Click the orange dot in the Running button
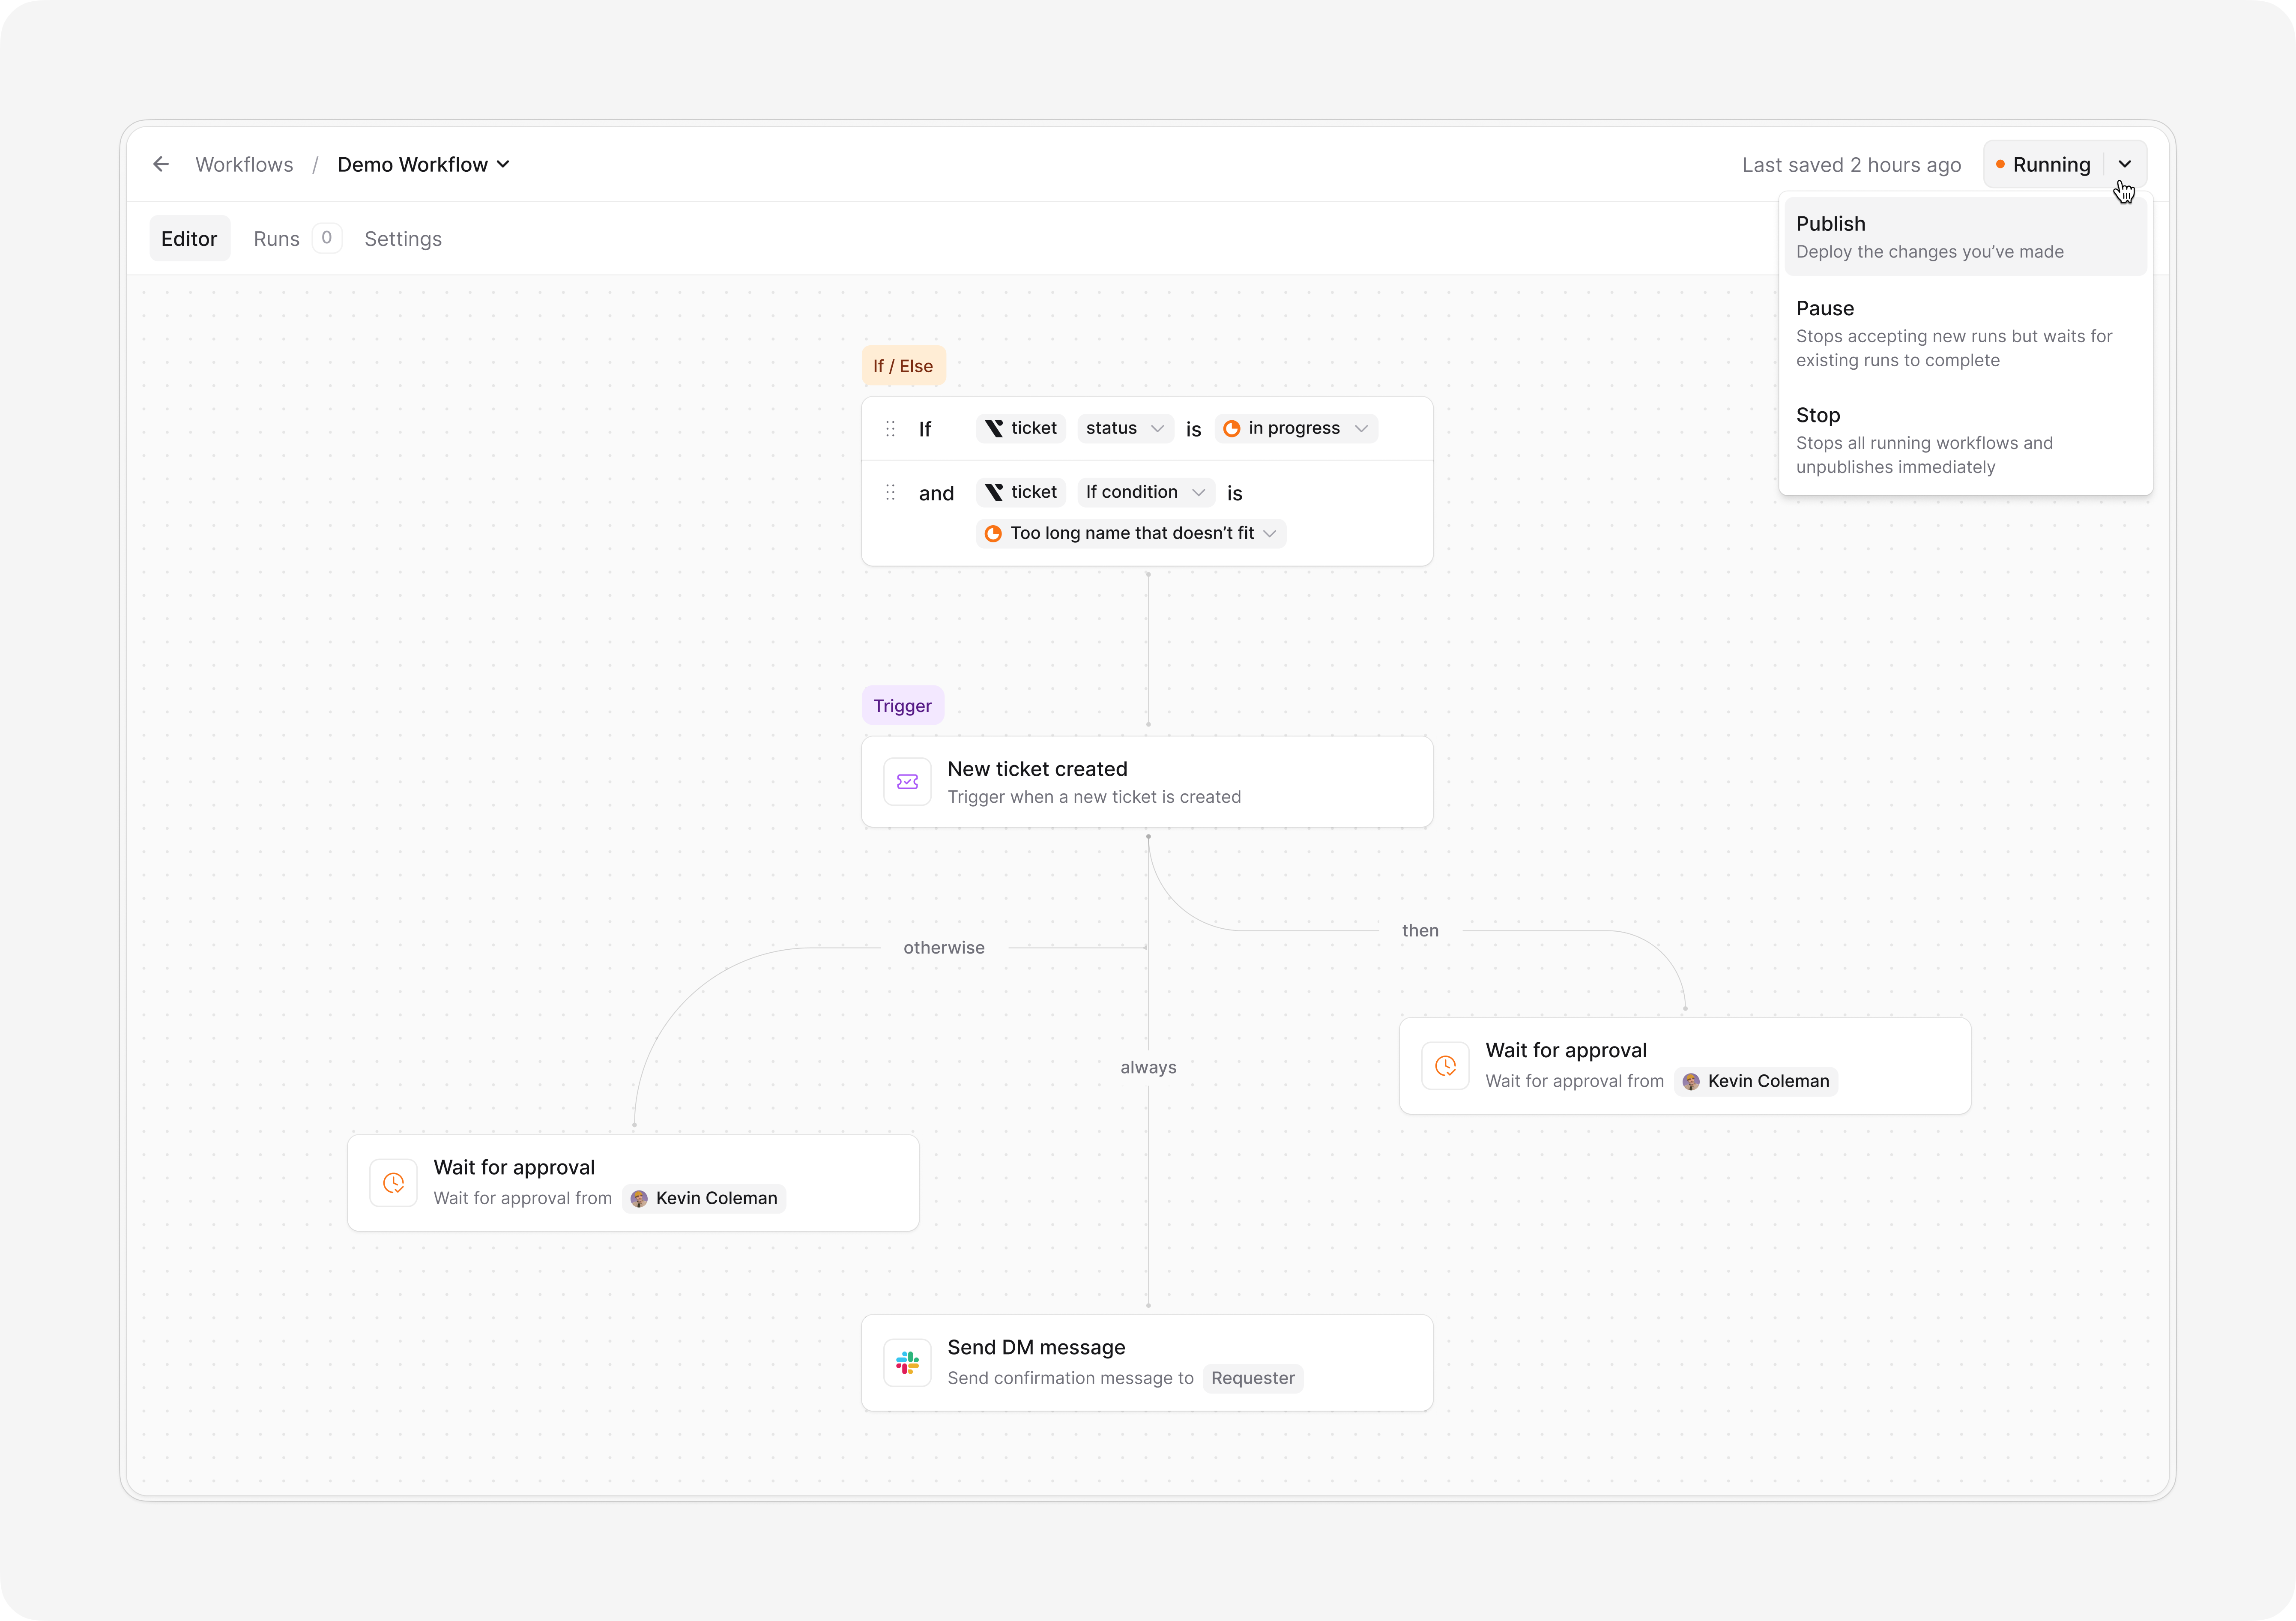2296x1621 pixels. pos(2000,164)
